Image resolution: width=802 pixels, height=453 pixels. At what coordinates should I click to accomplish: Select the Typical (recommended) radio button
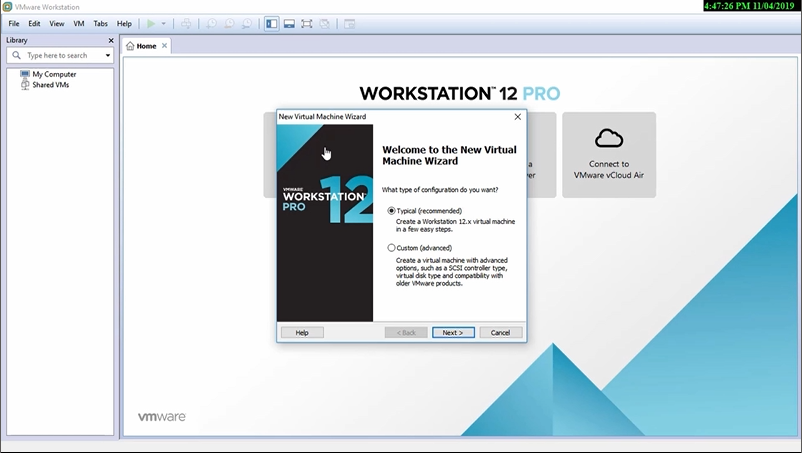pyautogui.click(x=391, y=211)
